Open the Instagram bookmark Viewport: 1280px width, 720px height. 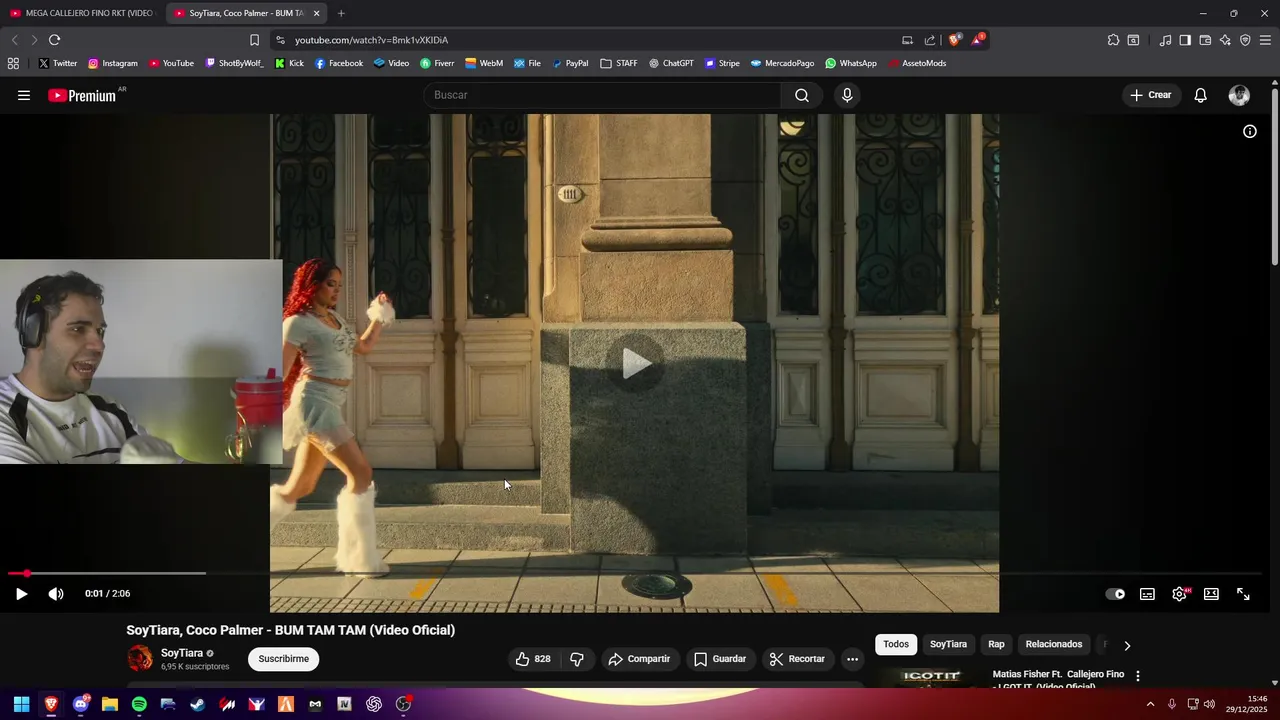(x=113, y=63)
